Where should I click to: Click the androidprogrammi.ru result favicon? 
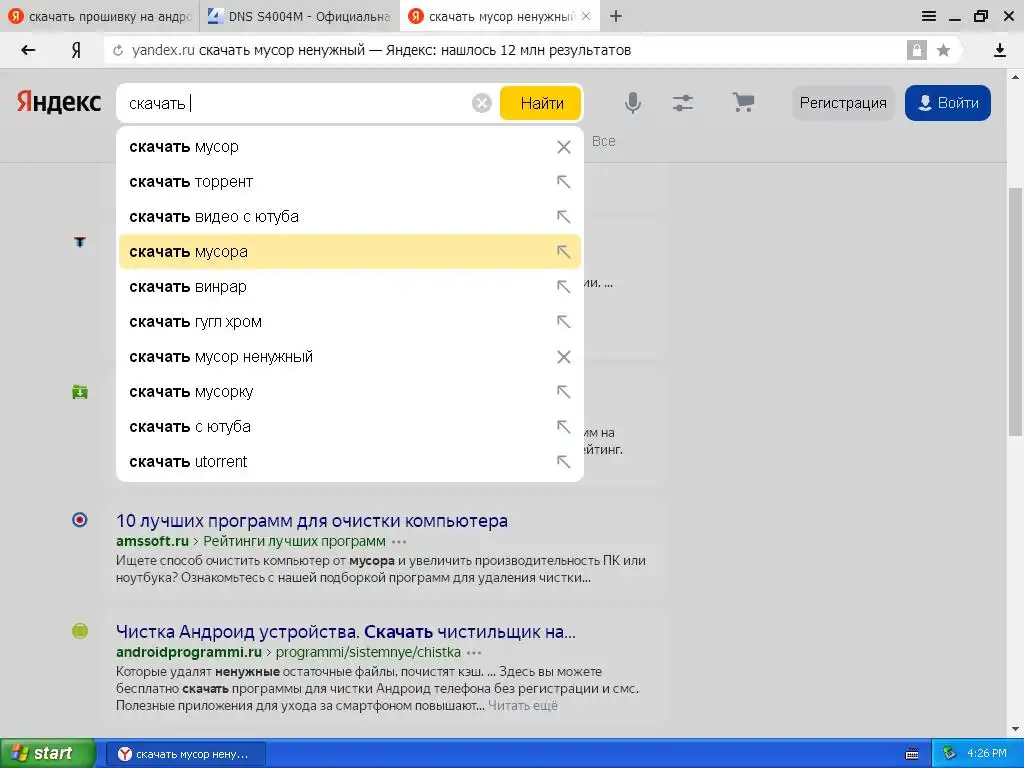[x=80, y=631]
